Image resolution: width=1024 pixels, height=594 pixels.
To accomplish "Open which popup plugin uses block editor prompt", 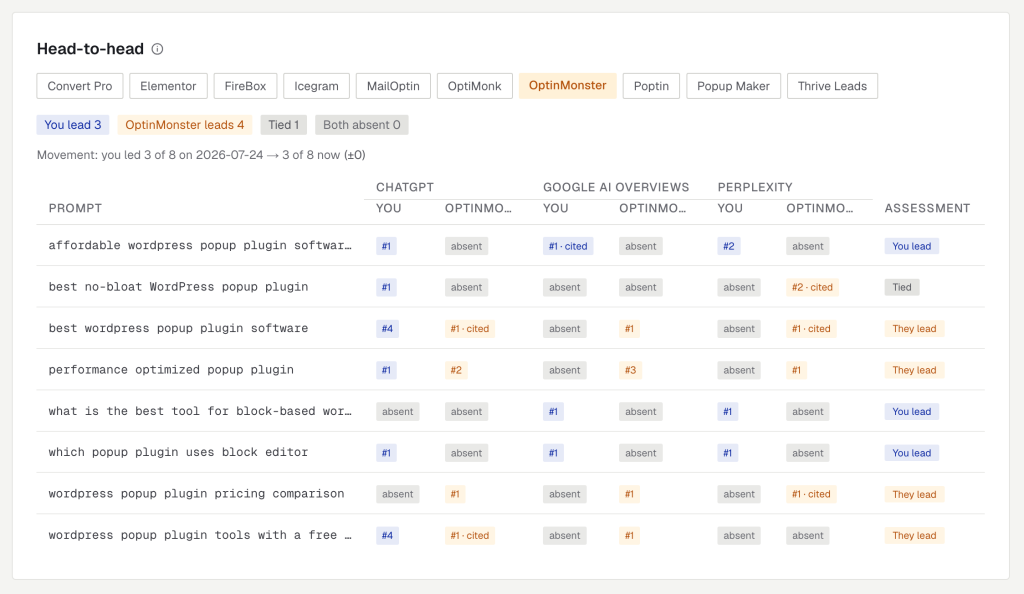I will (x=178, y=452).
